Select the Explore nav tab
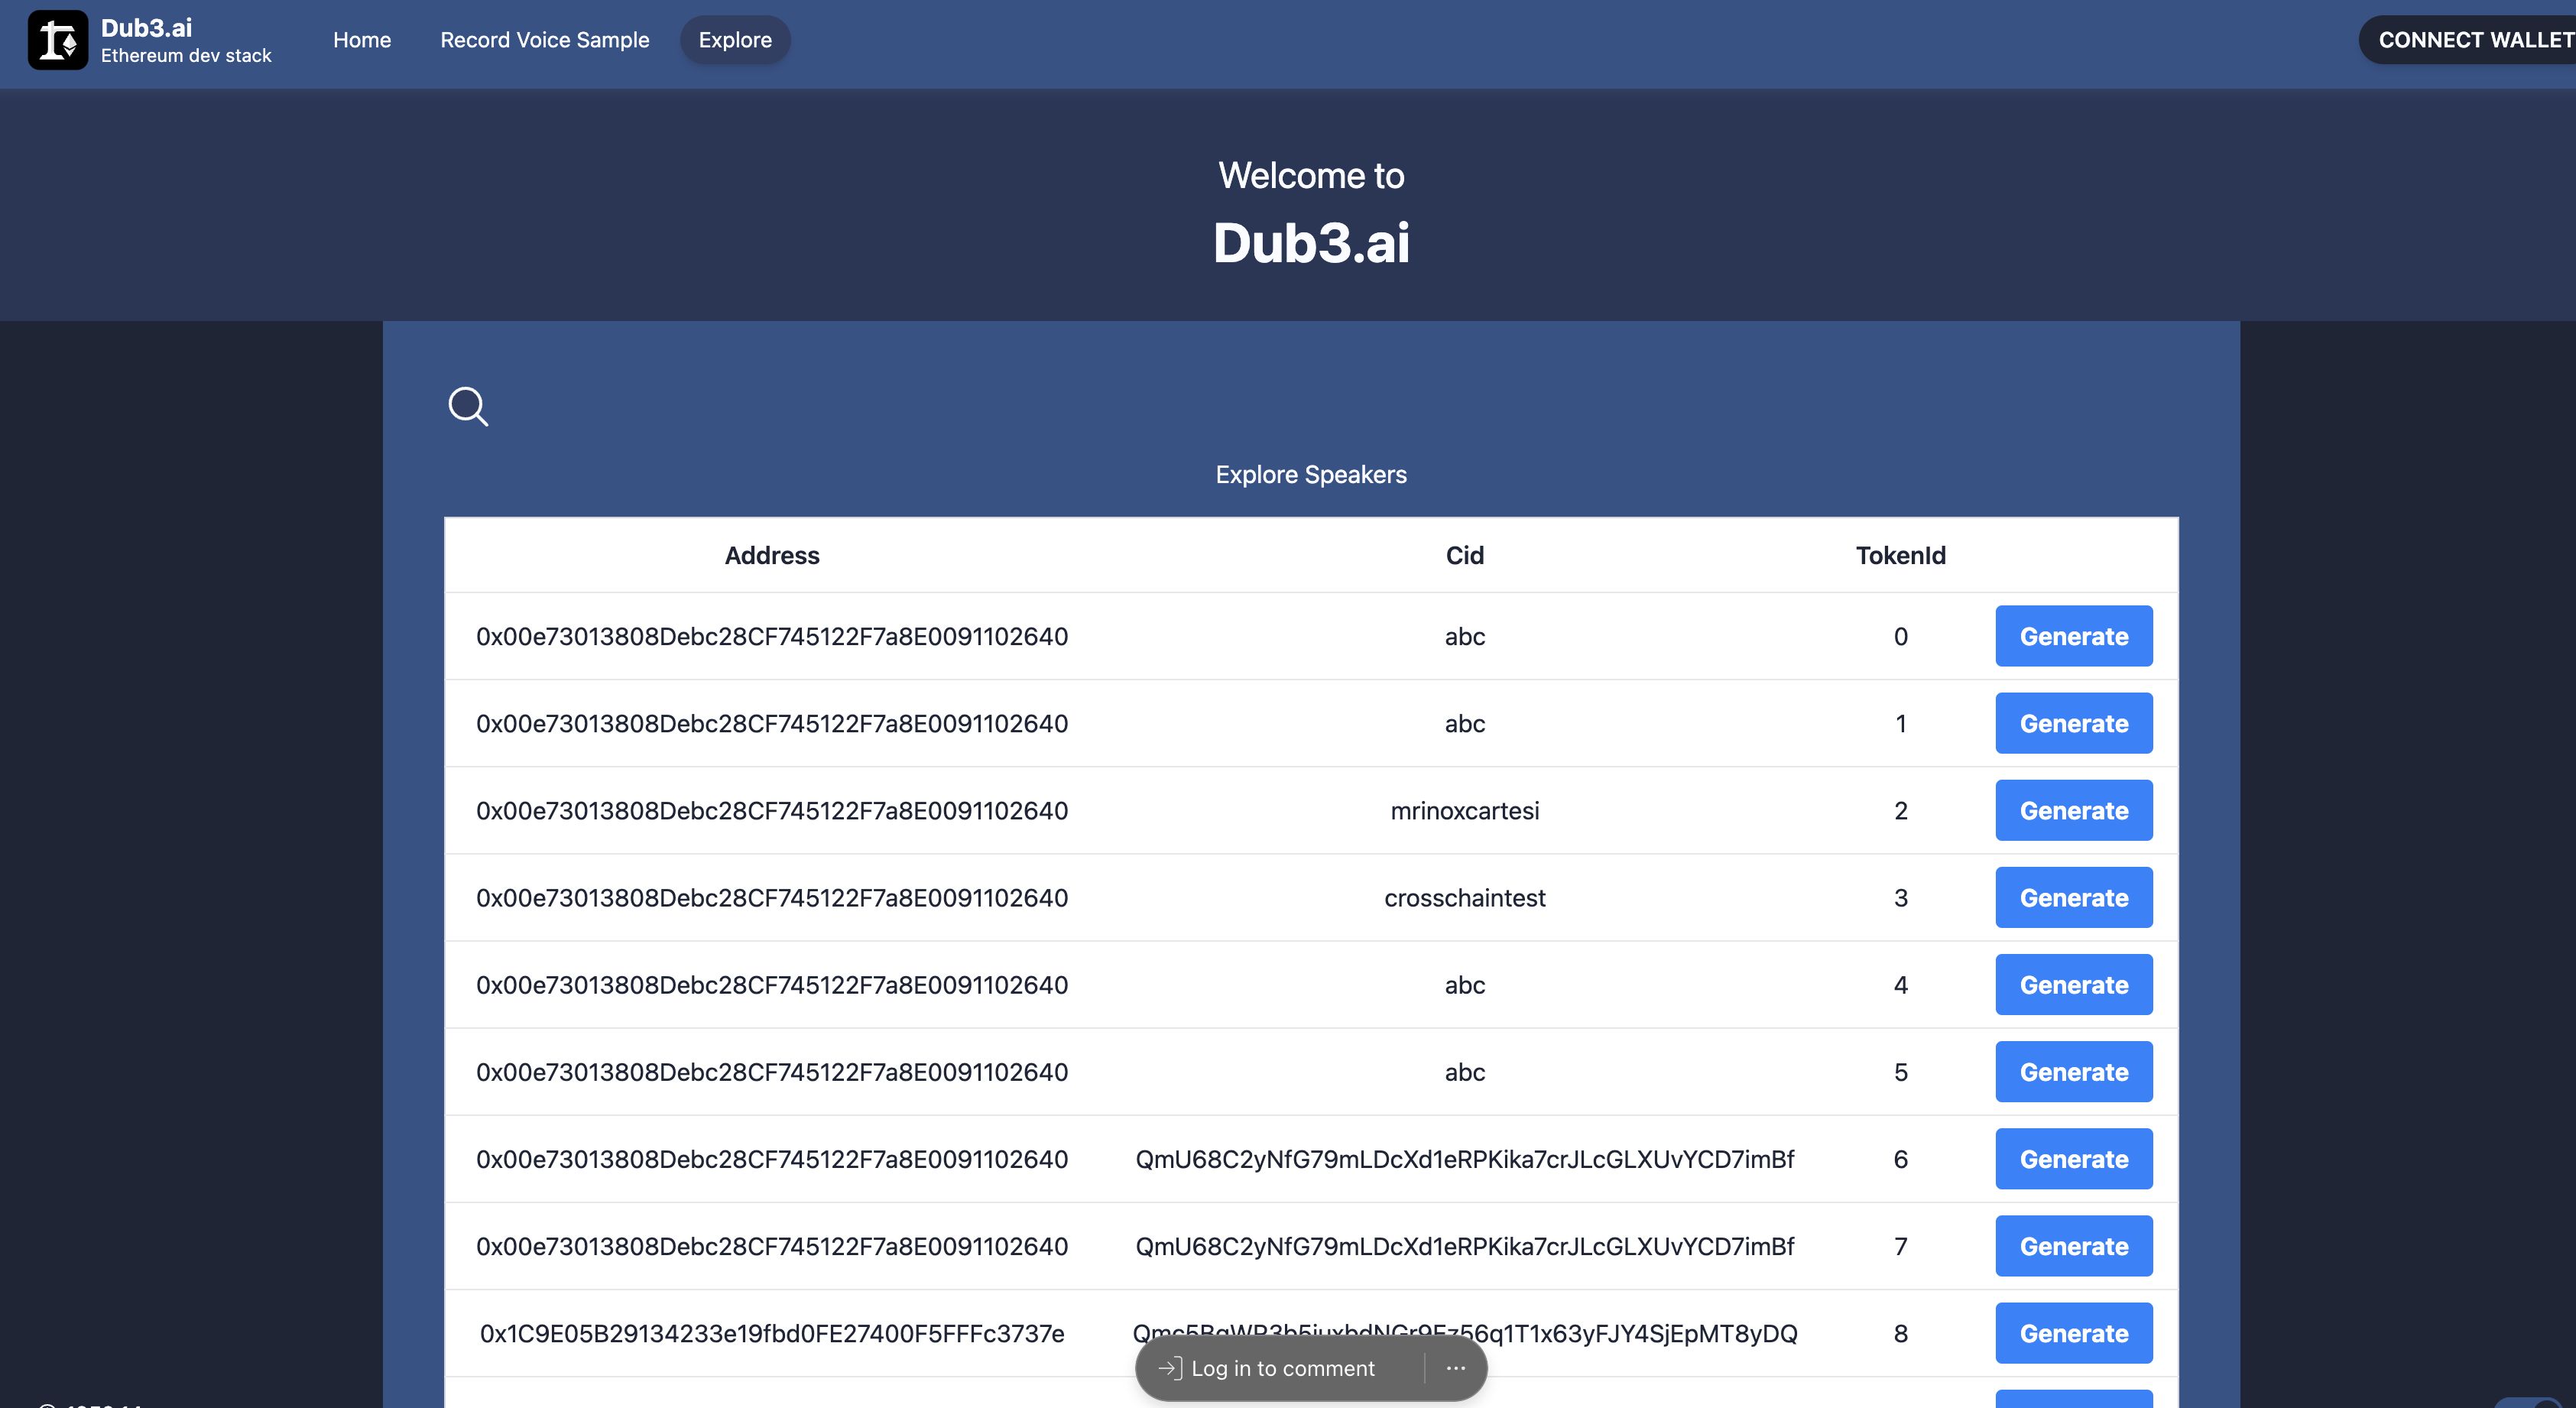 pos(735,40)
